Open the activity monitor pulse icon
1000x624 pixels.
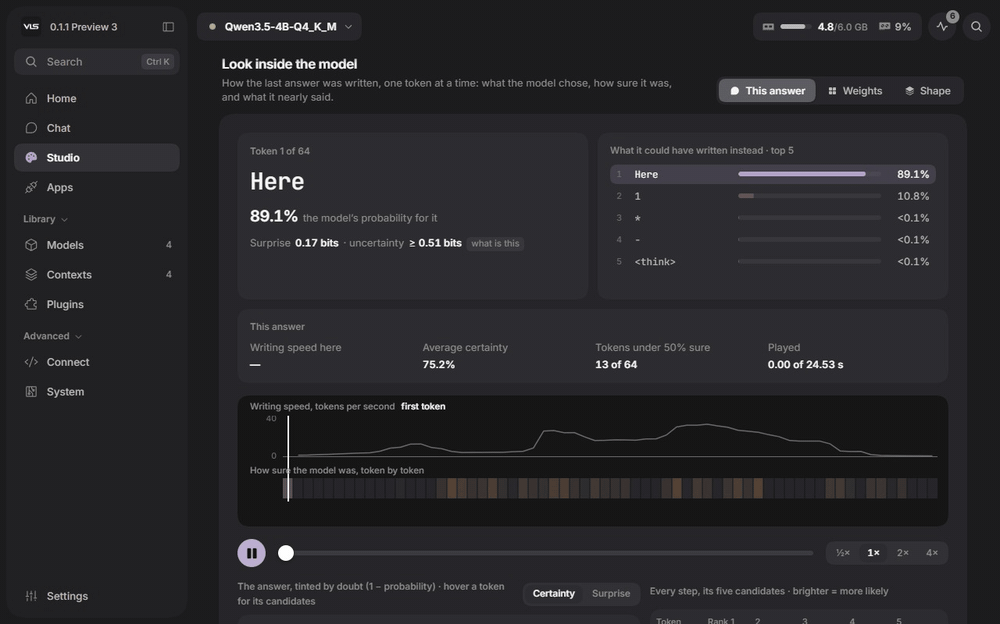click(x=942, y=27)
